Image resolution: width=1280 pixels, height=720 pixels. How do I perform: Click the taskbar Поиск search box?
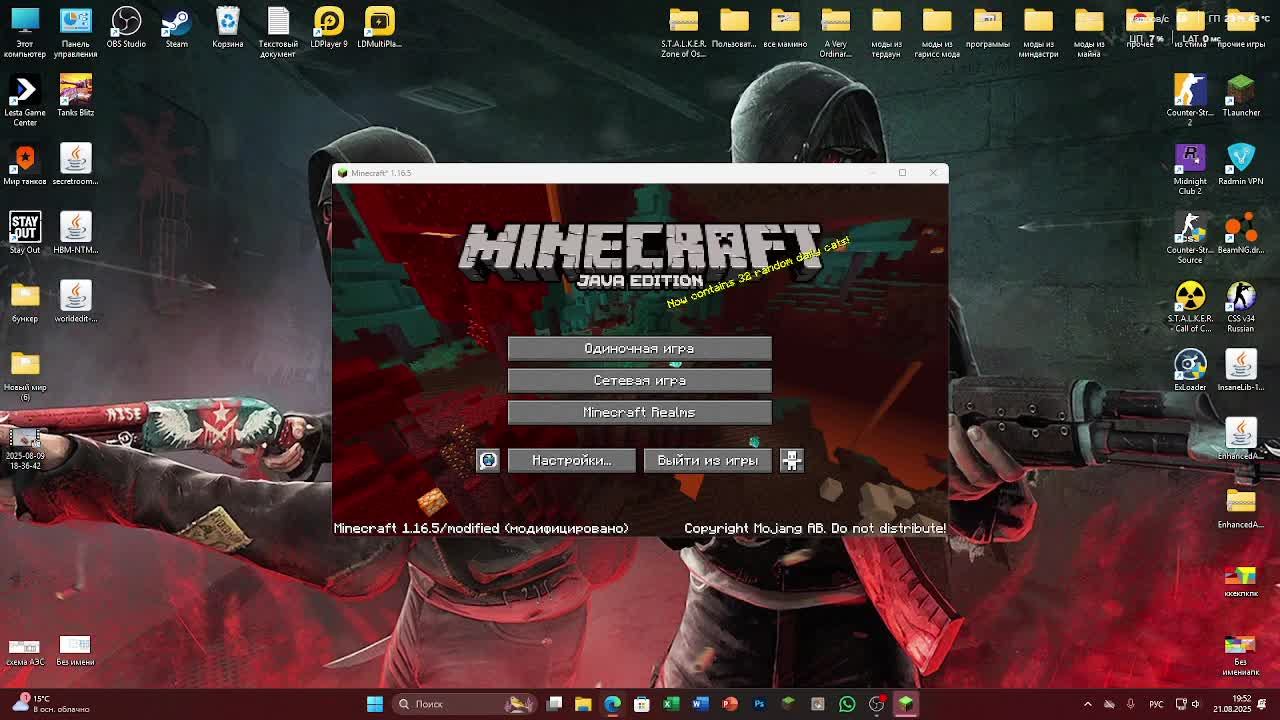465,704
